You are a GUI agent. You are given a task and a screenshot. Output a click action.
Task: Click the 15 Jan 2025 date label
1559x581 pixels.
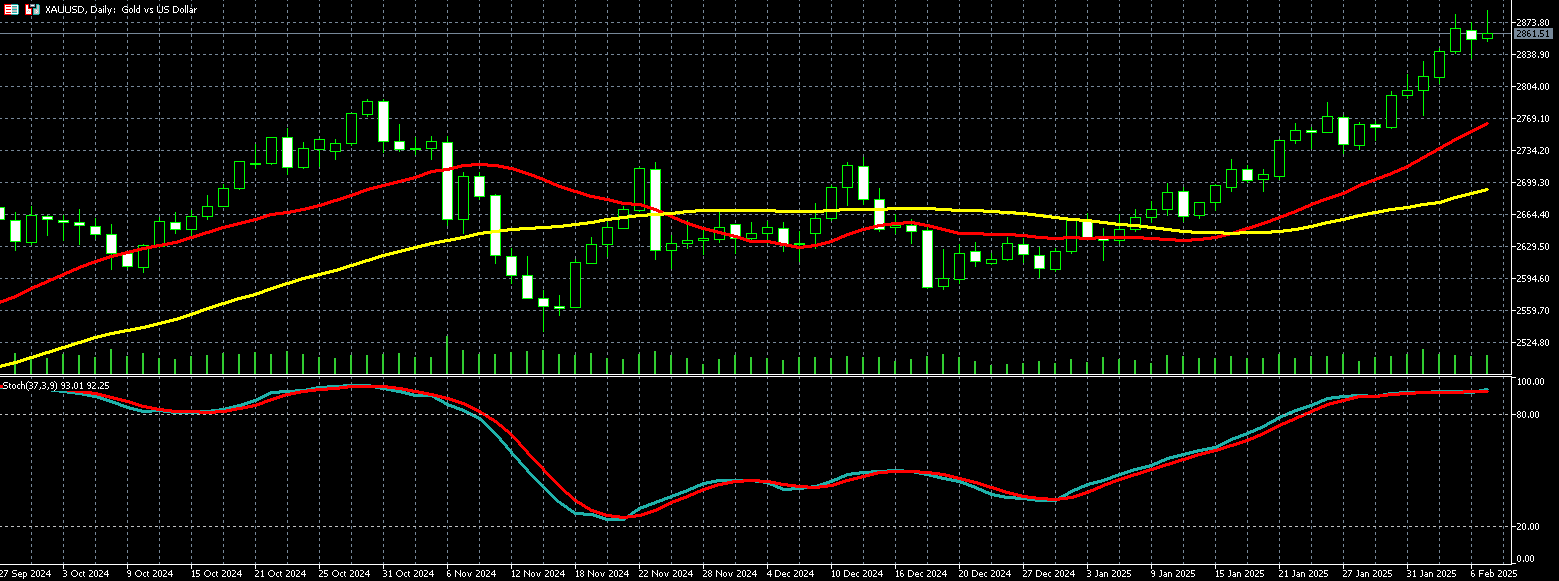coord(1240,574)
